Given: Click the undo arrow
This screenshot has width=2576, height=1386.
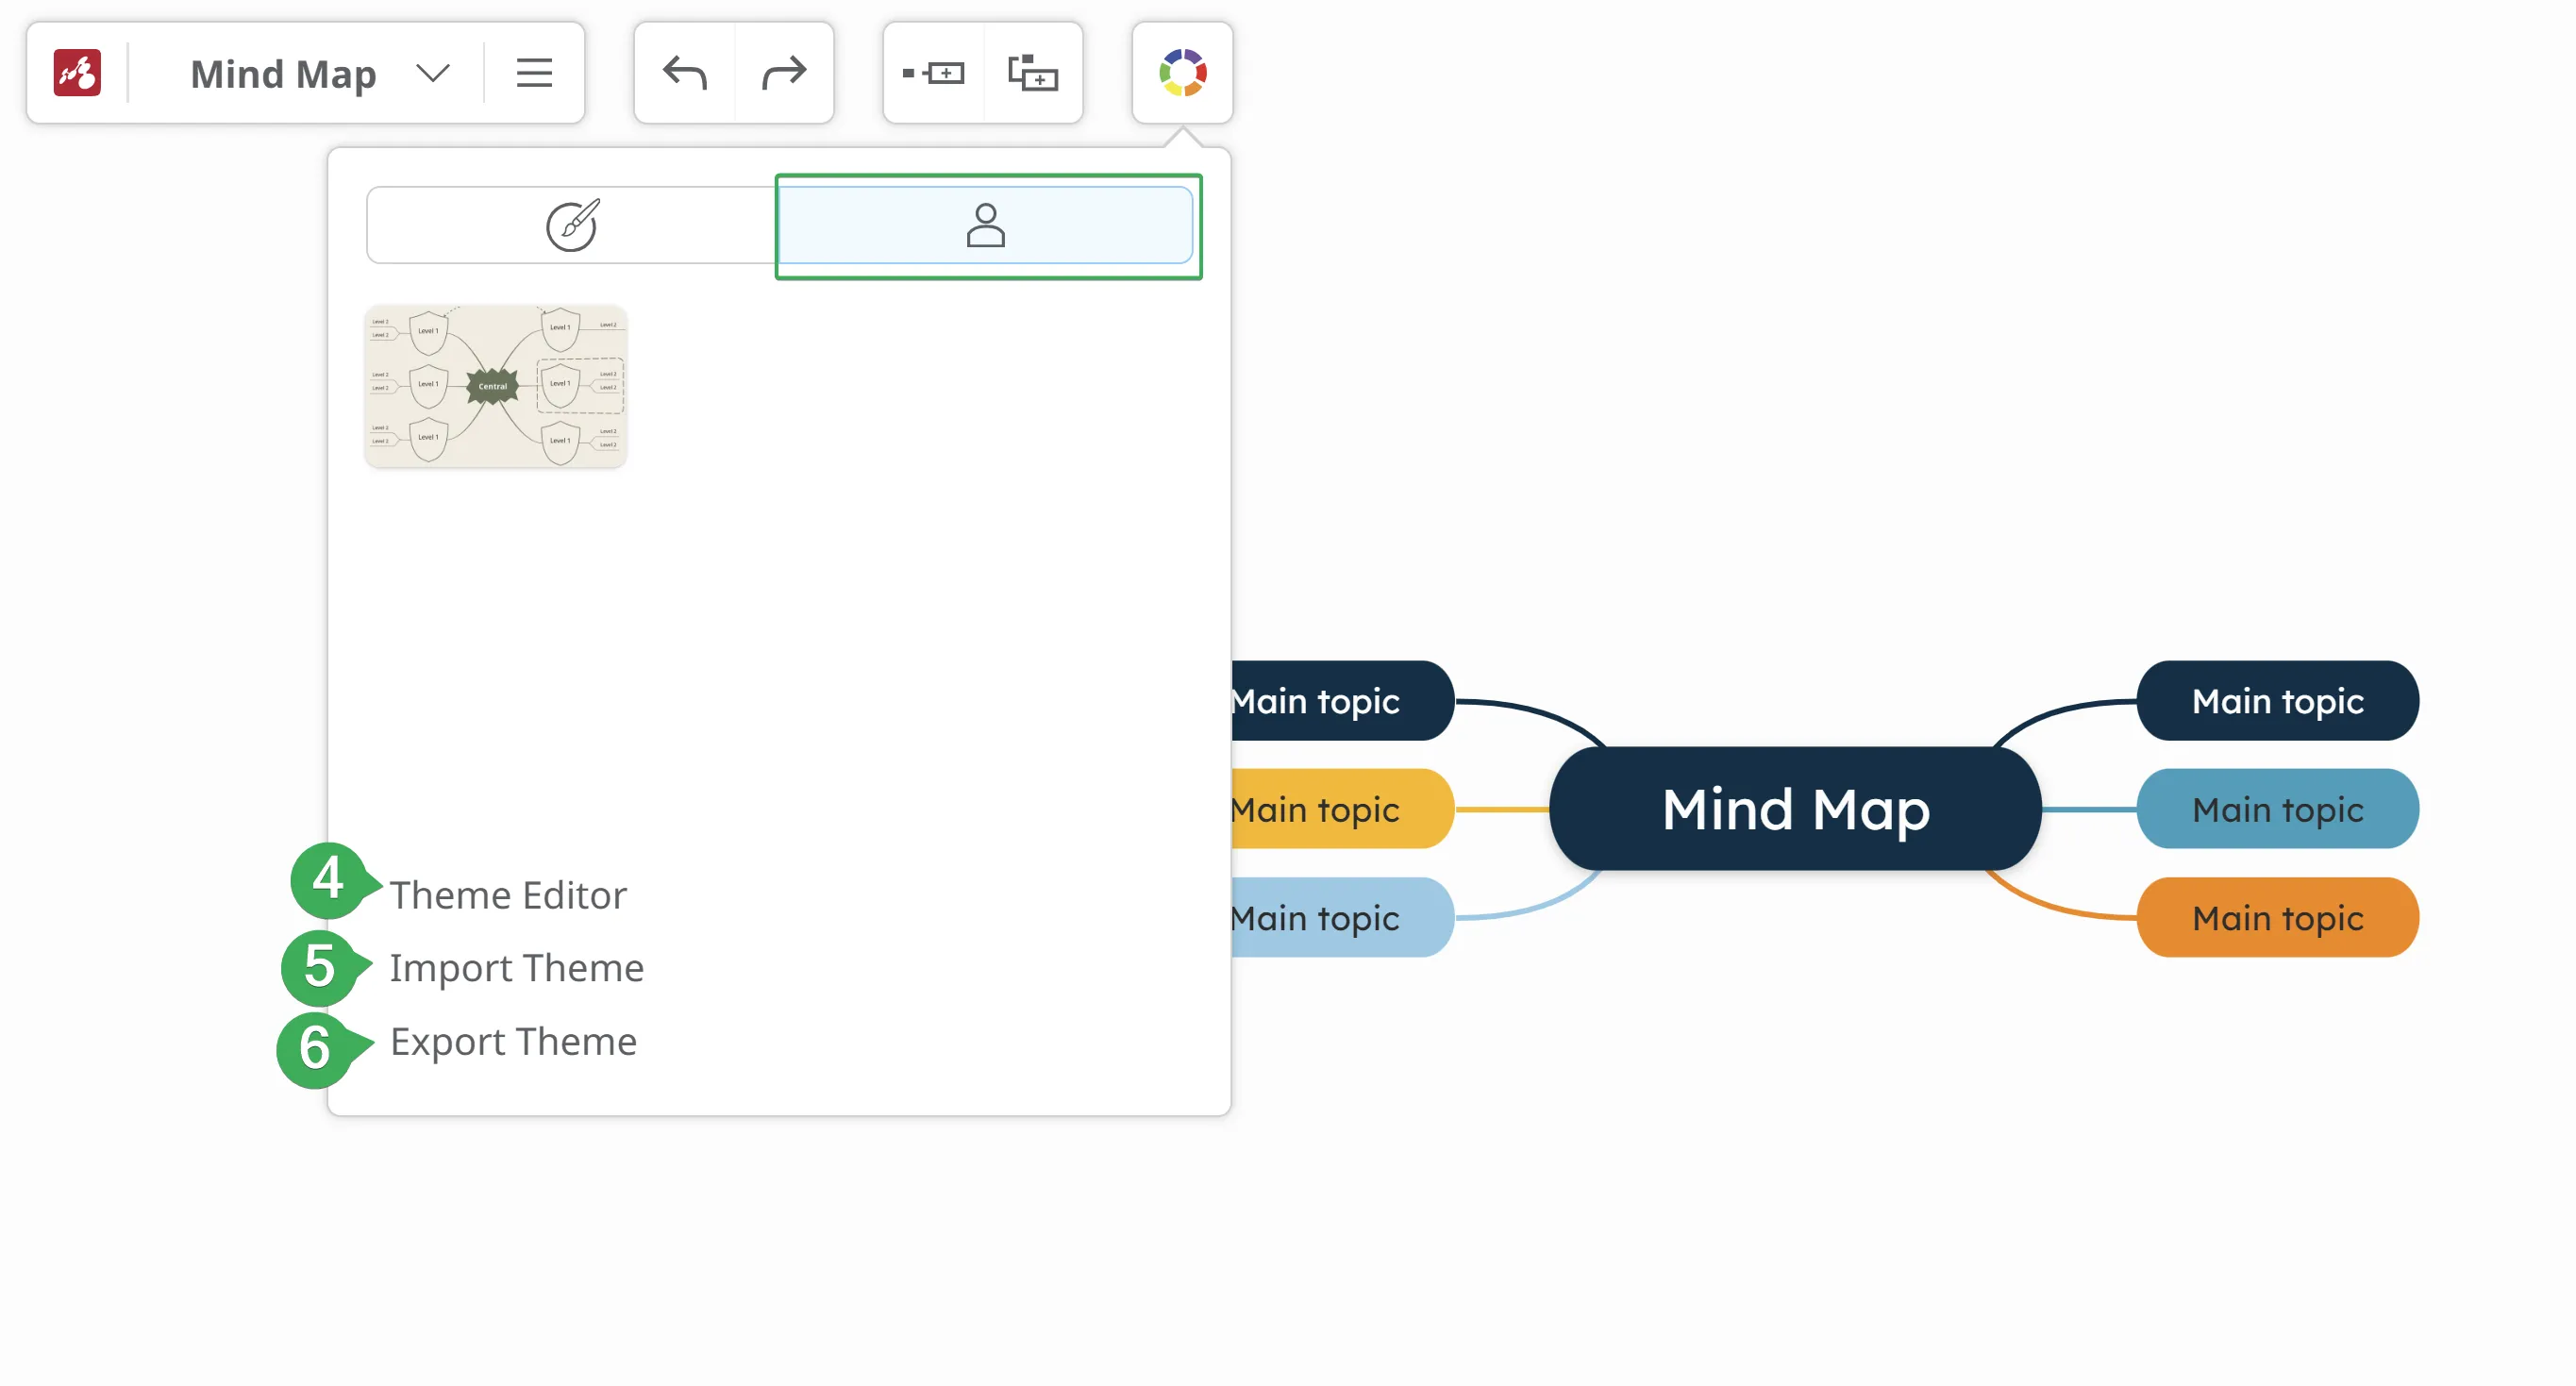Looking at the screenshot, I should pos(685,73).
